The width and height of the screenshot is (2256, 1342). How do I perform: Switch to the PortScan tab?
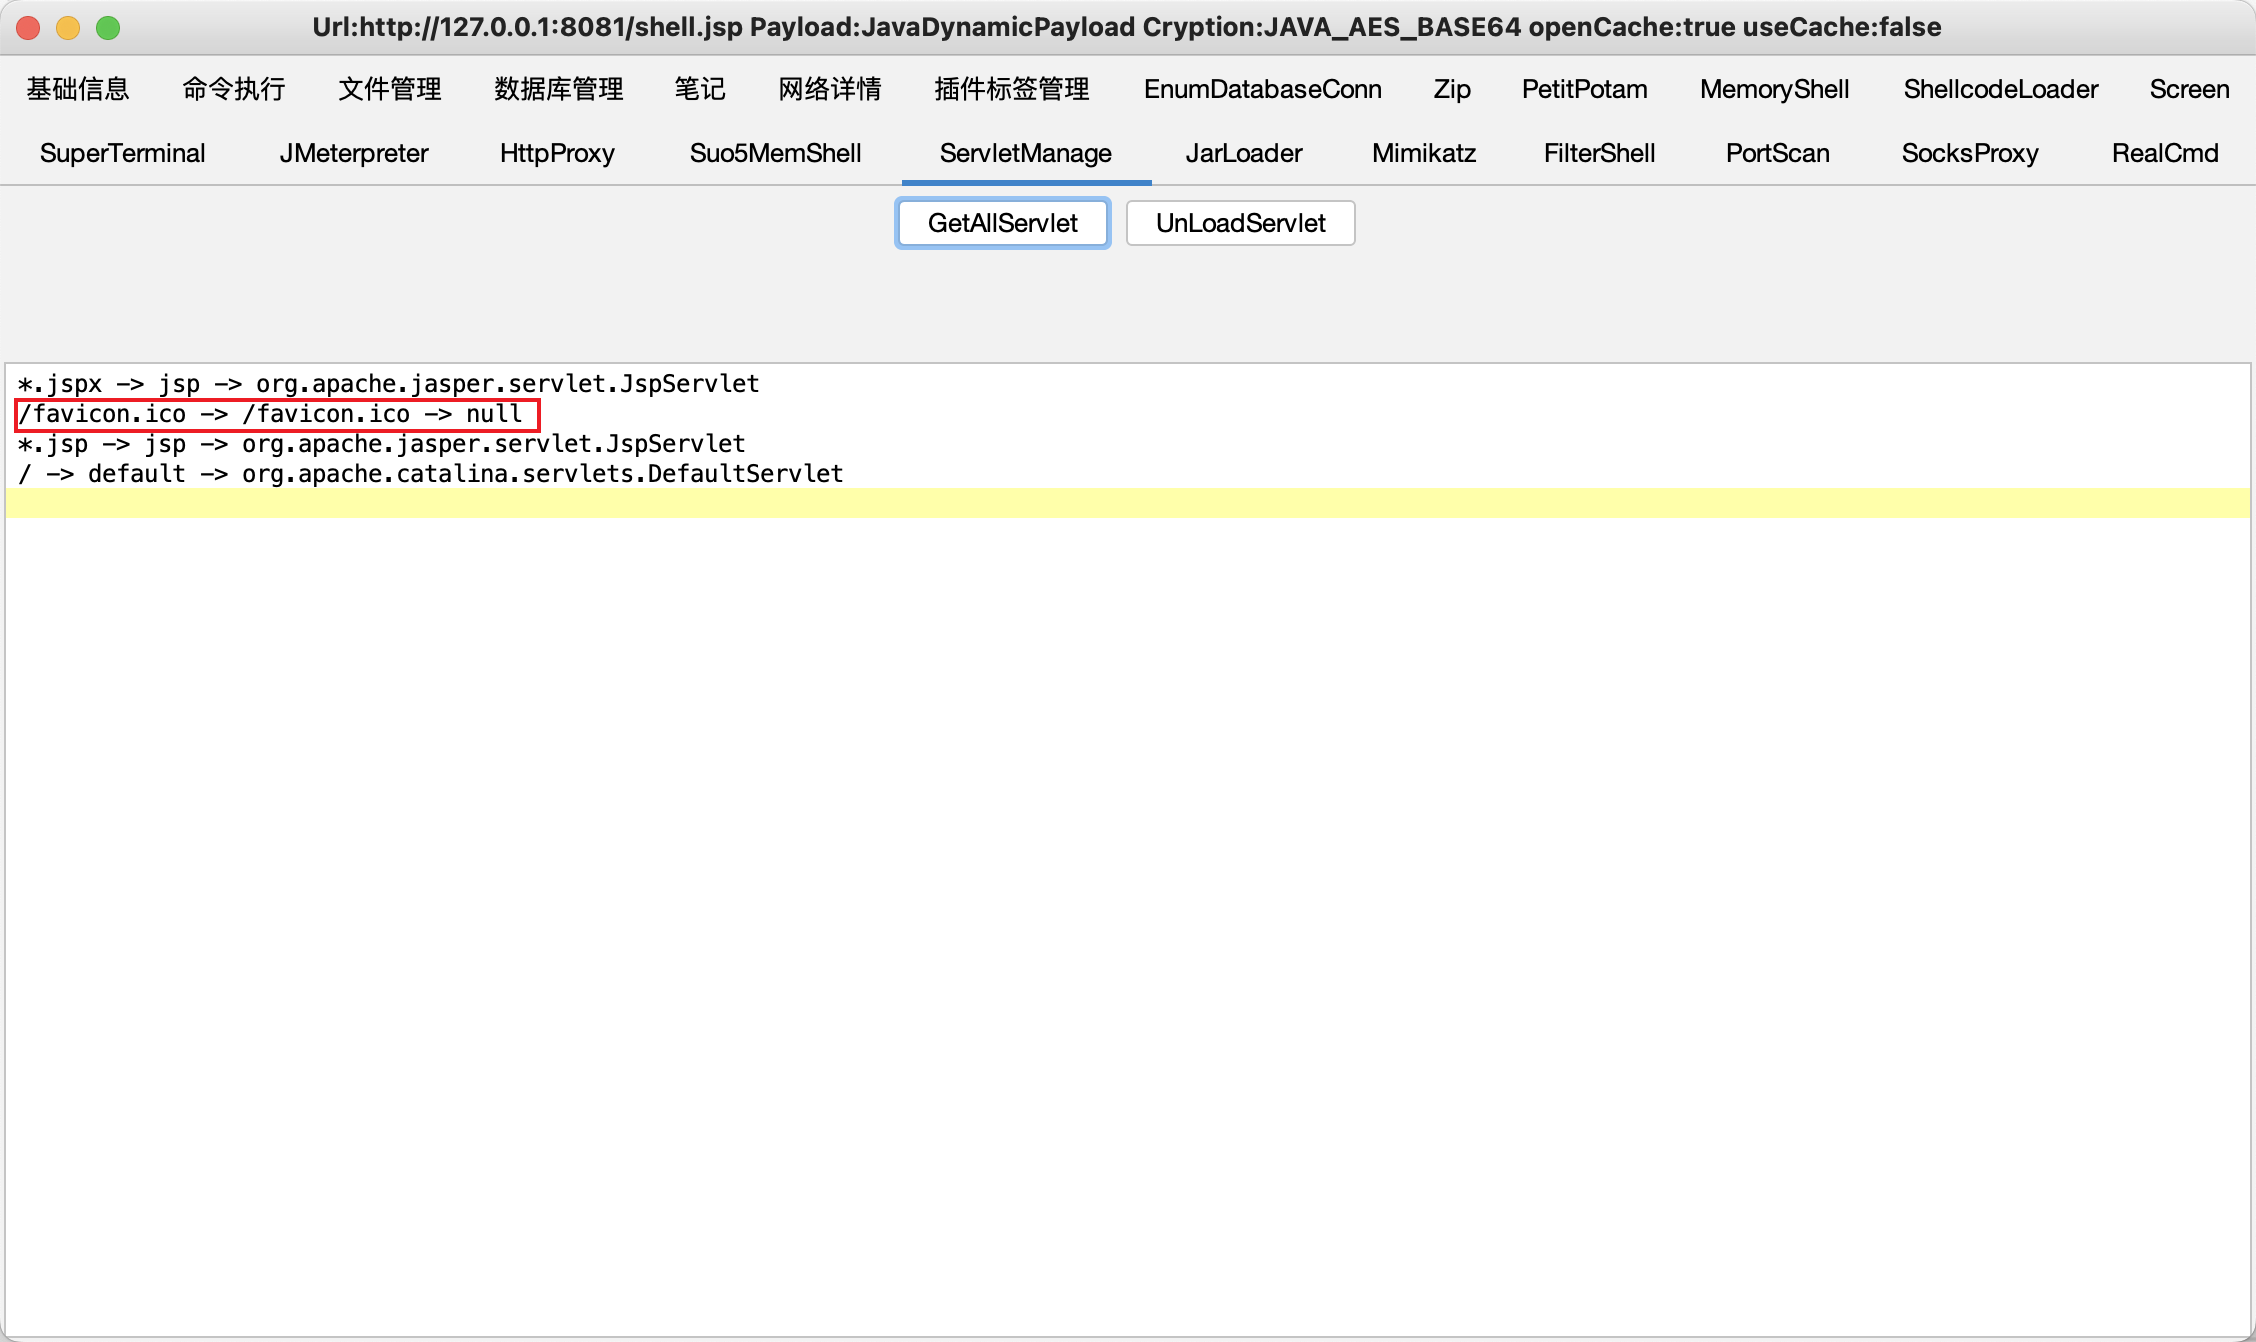(1777, 153)
